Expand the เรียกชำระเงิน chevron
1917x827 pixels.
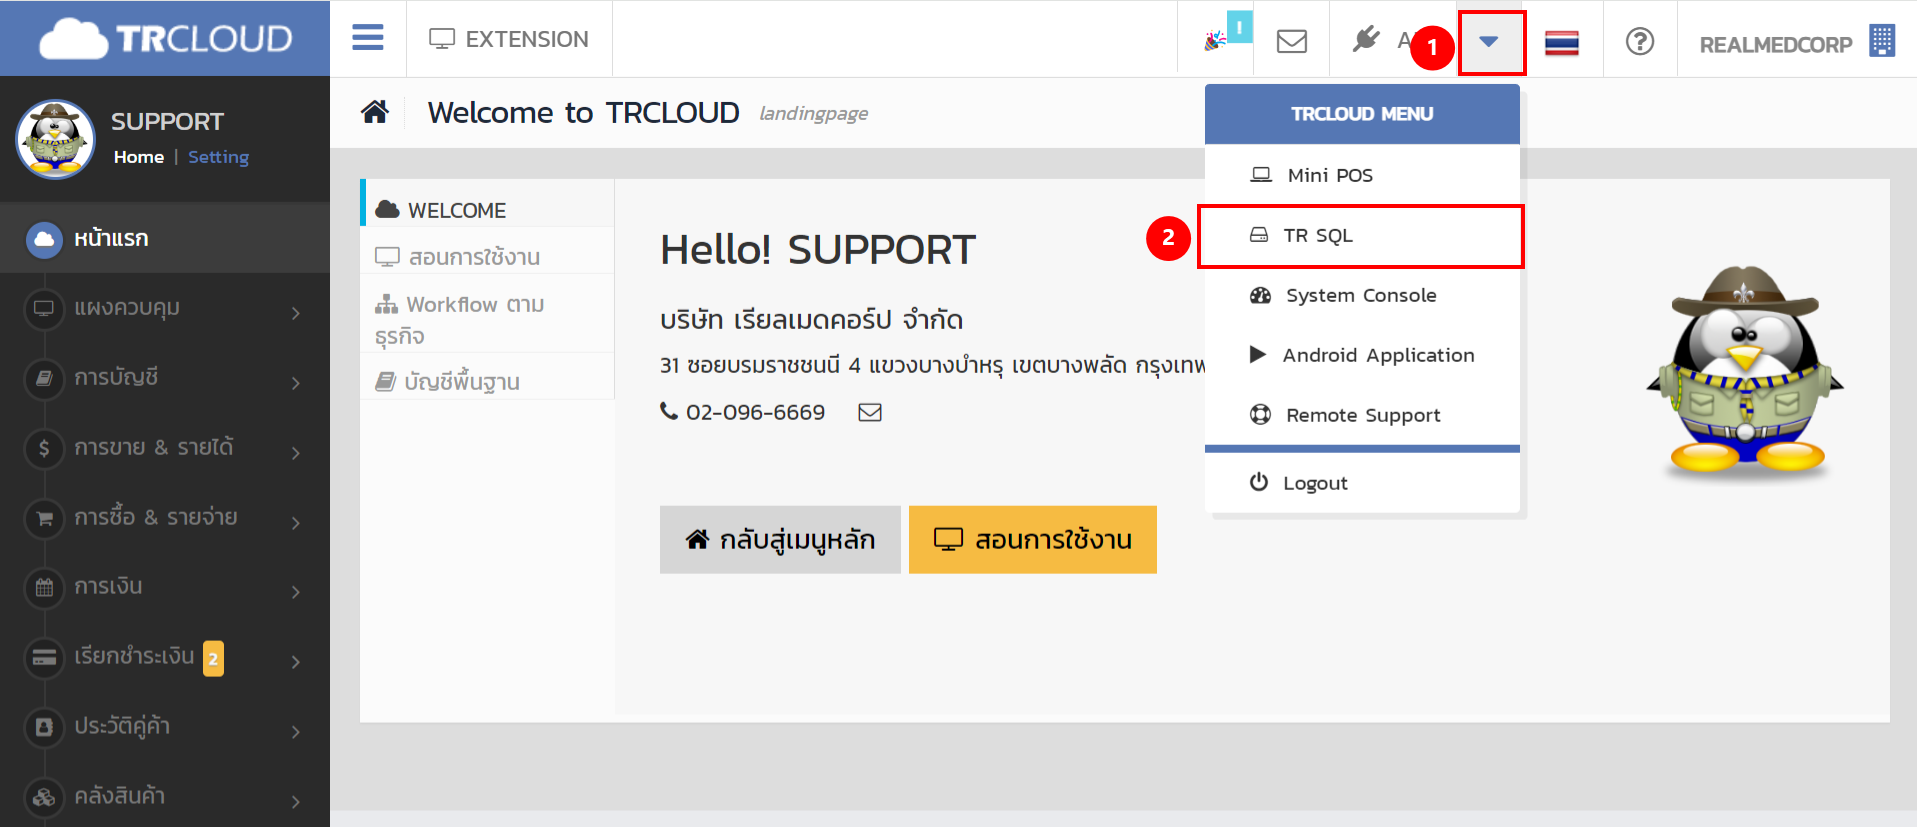[296, 662]
